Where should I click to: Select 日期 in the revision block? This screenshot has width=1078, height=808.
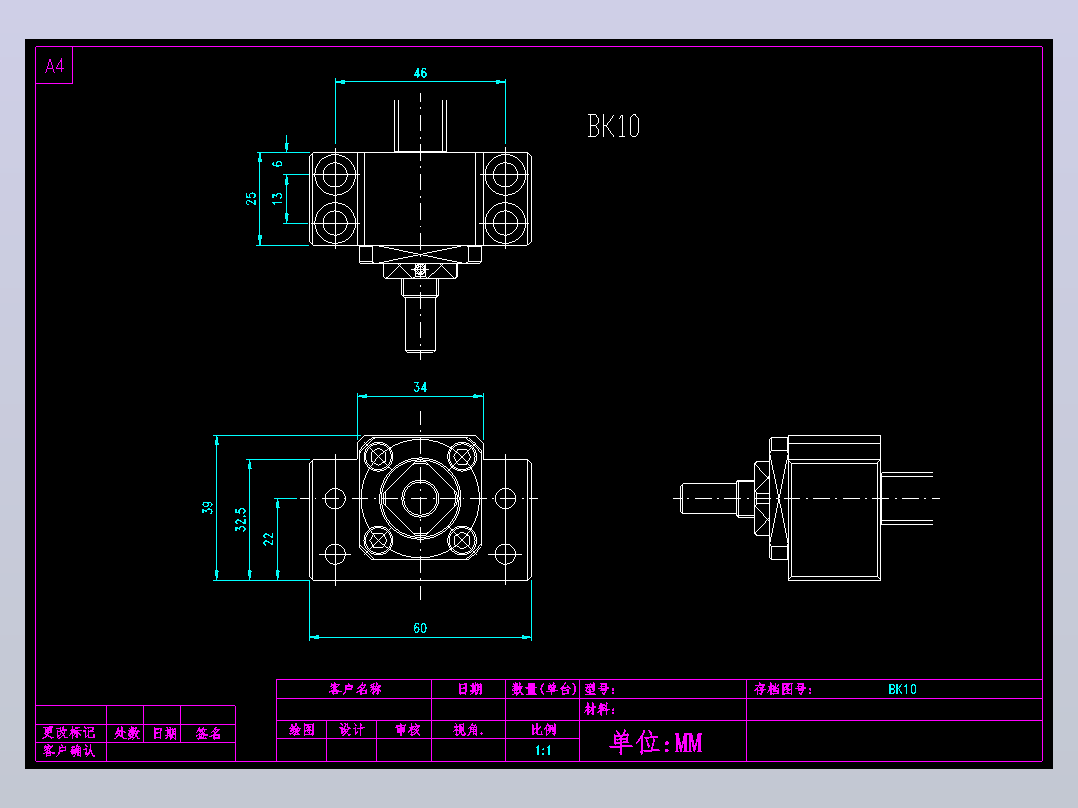tap(164, 733)
